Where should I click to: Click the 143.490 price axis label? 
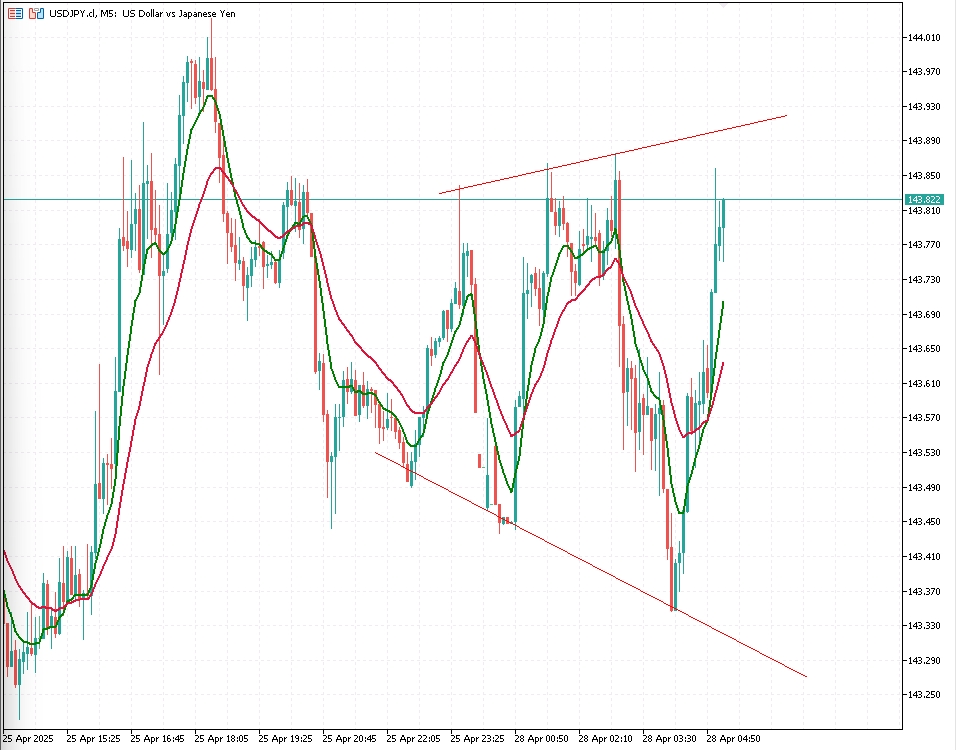tap(924, 487)
